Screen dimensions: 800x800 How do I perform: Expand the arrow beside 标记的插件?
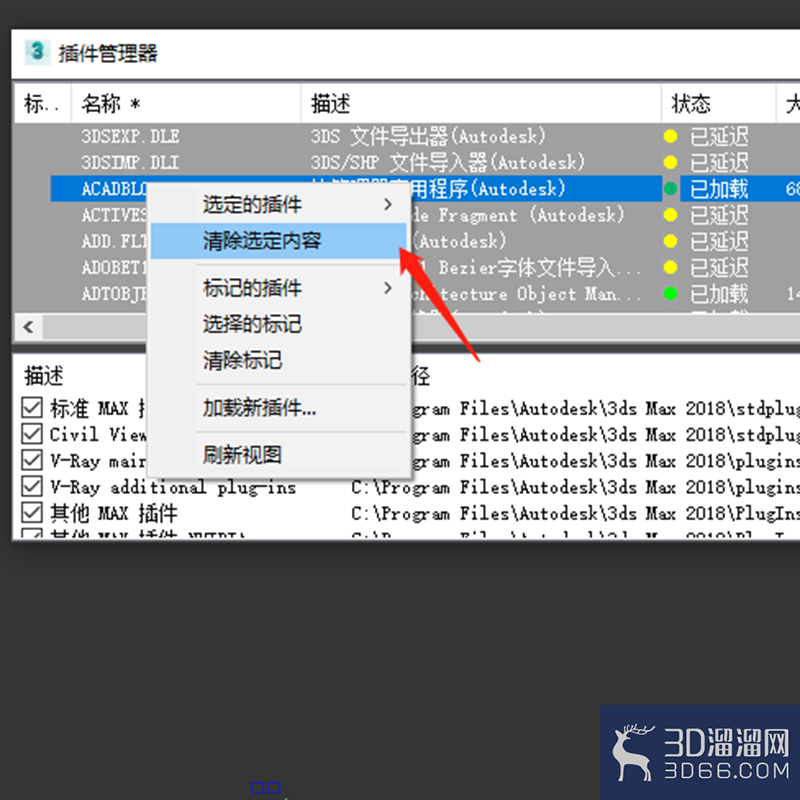388,288
